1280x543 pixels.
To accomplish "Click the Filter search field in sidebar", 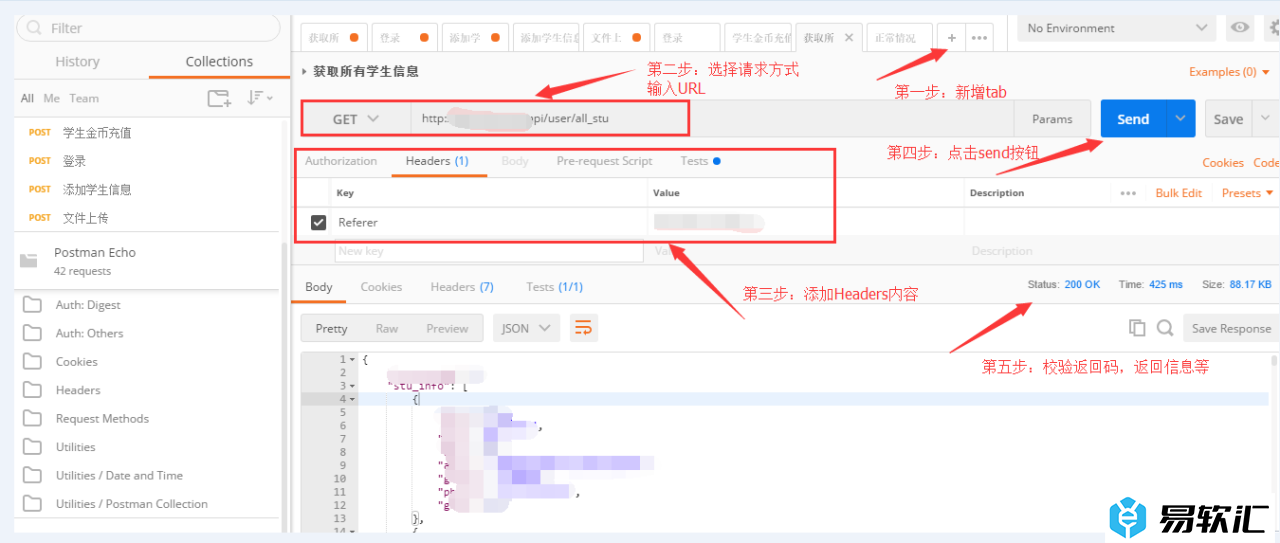I will [x=148, y=28].
